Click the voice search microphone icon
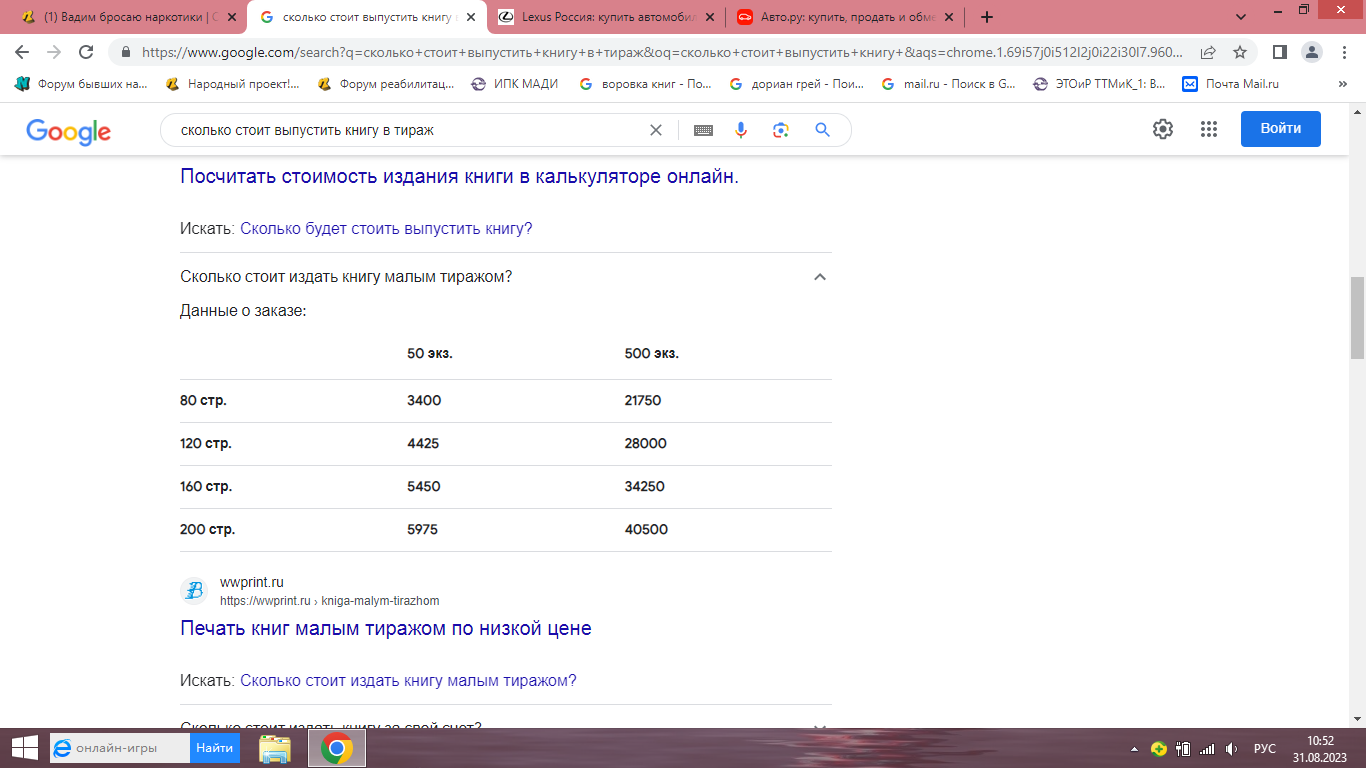The height and width of the screenshot is (768, 1366). pos(741,130)
